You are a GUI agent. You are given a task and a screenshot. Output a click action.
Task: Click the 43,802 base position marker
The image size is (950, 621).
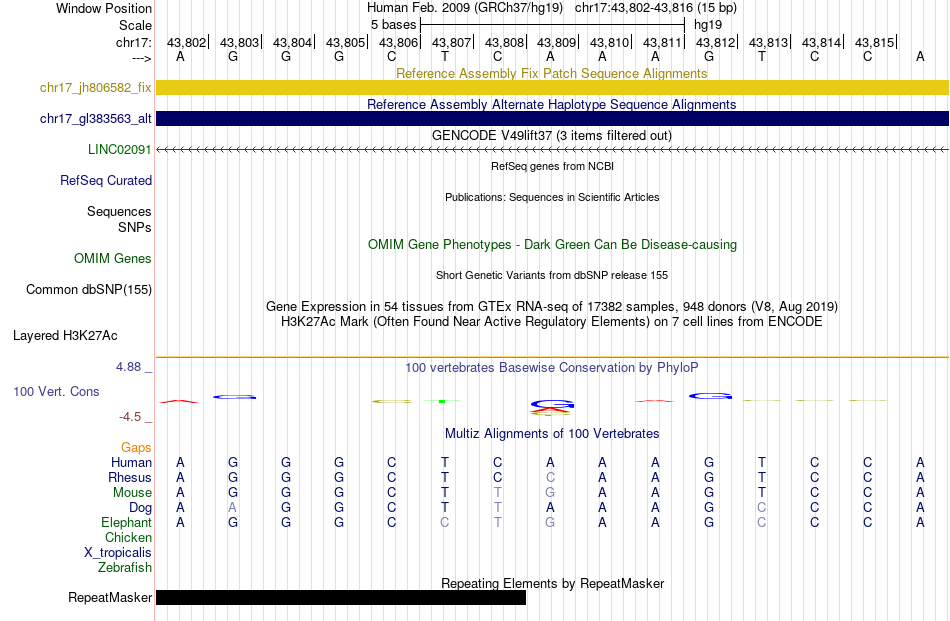point(187,42)
